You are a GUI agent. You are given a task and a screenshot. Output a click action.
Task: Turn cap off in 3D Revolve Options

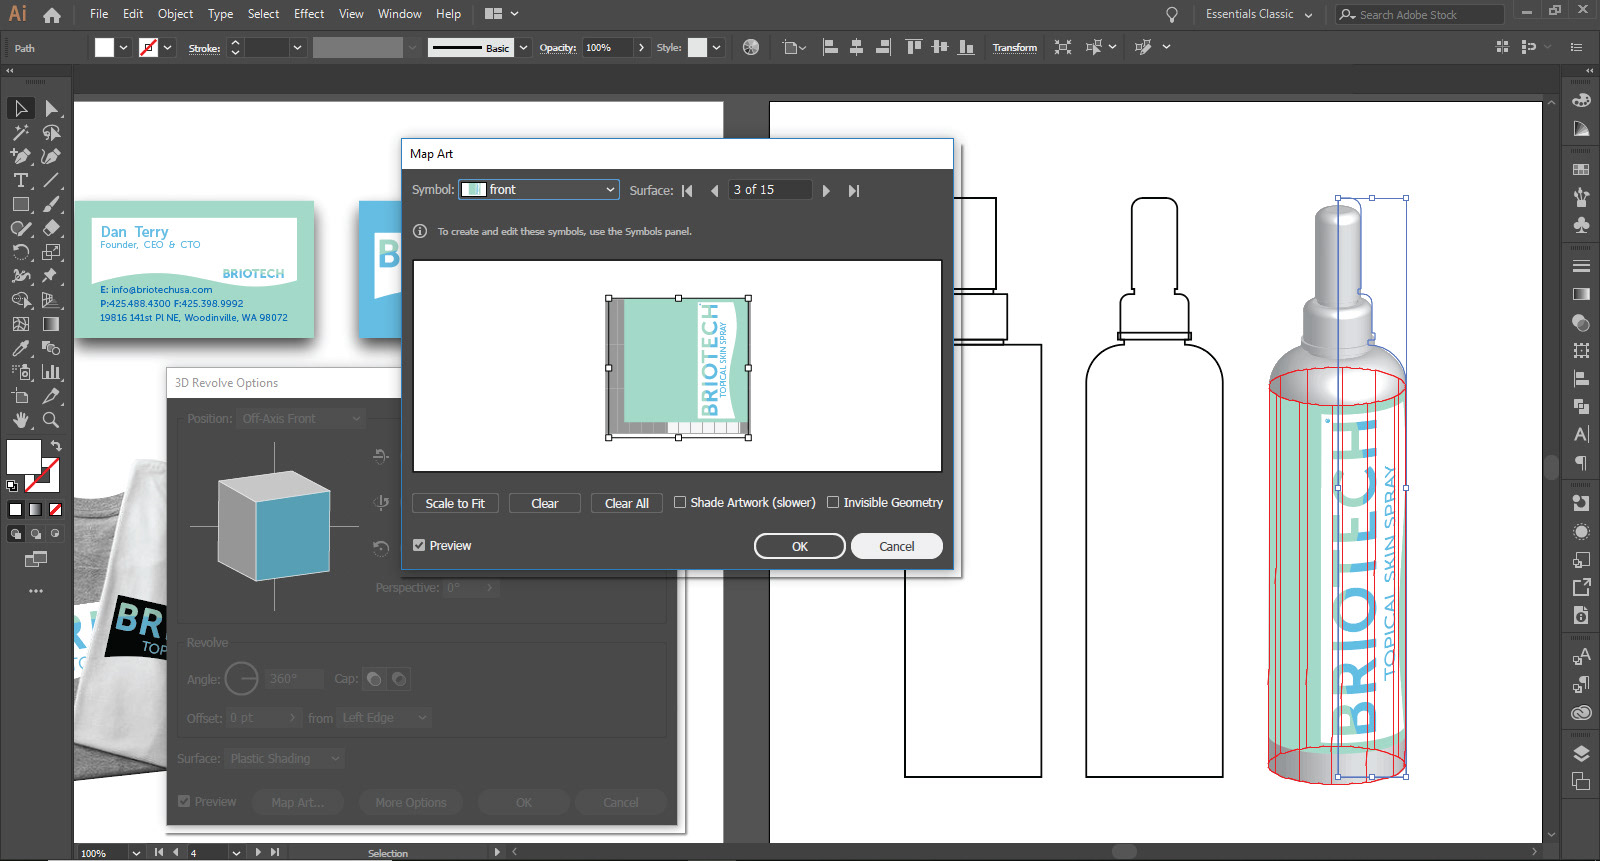399,679
